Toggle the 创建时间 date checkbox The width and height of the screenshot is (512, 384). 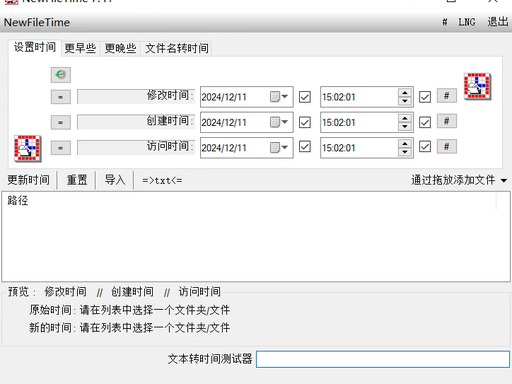pyautogui.click(x=305, y=122)
